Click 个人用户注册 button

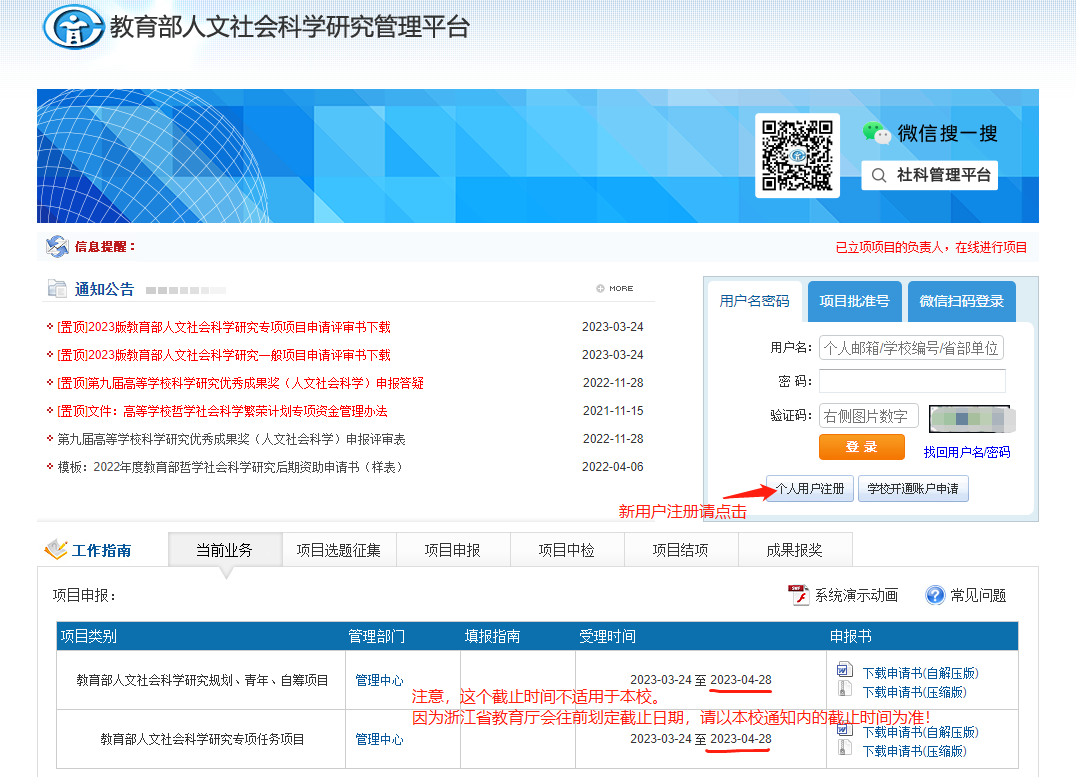coord(809,489)
